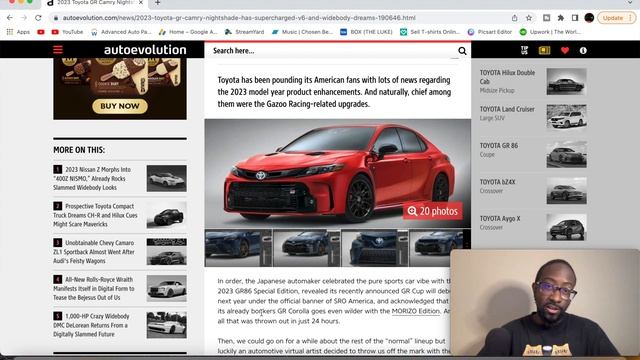Toggle the browser side panel icon
Screen dimensions: 640x360
pyautogui.click(x=575, y=18)
